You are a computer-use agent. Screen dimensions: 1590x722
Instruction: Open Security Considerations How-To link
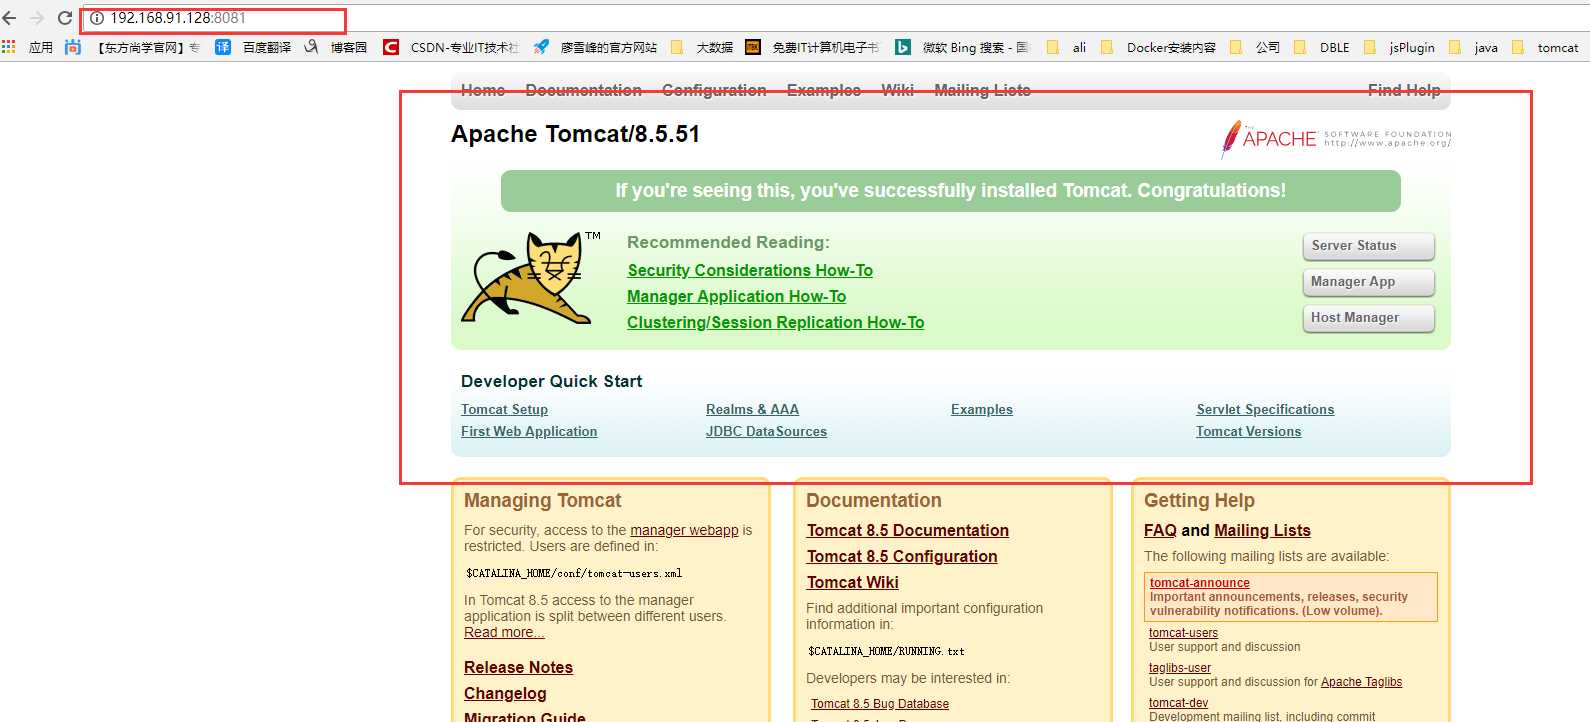tap(750, 270)
